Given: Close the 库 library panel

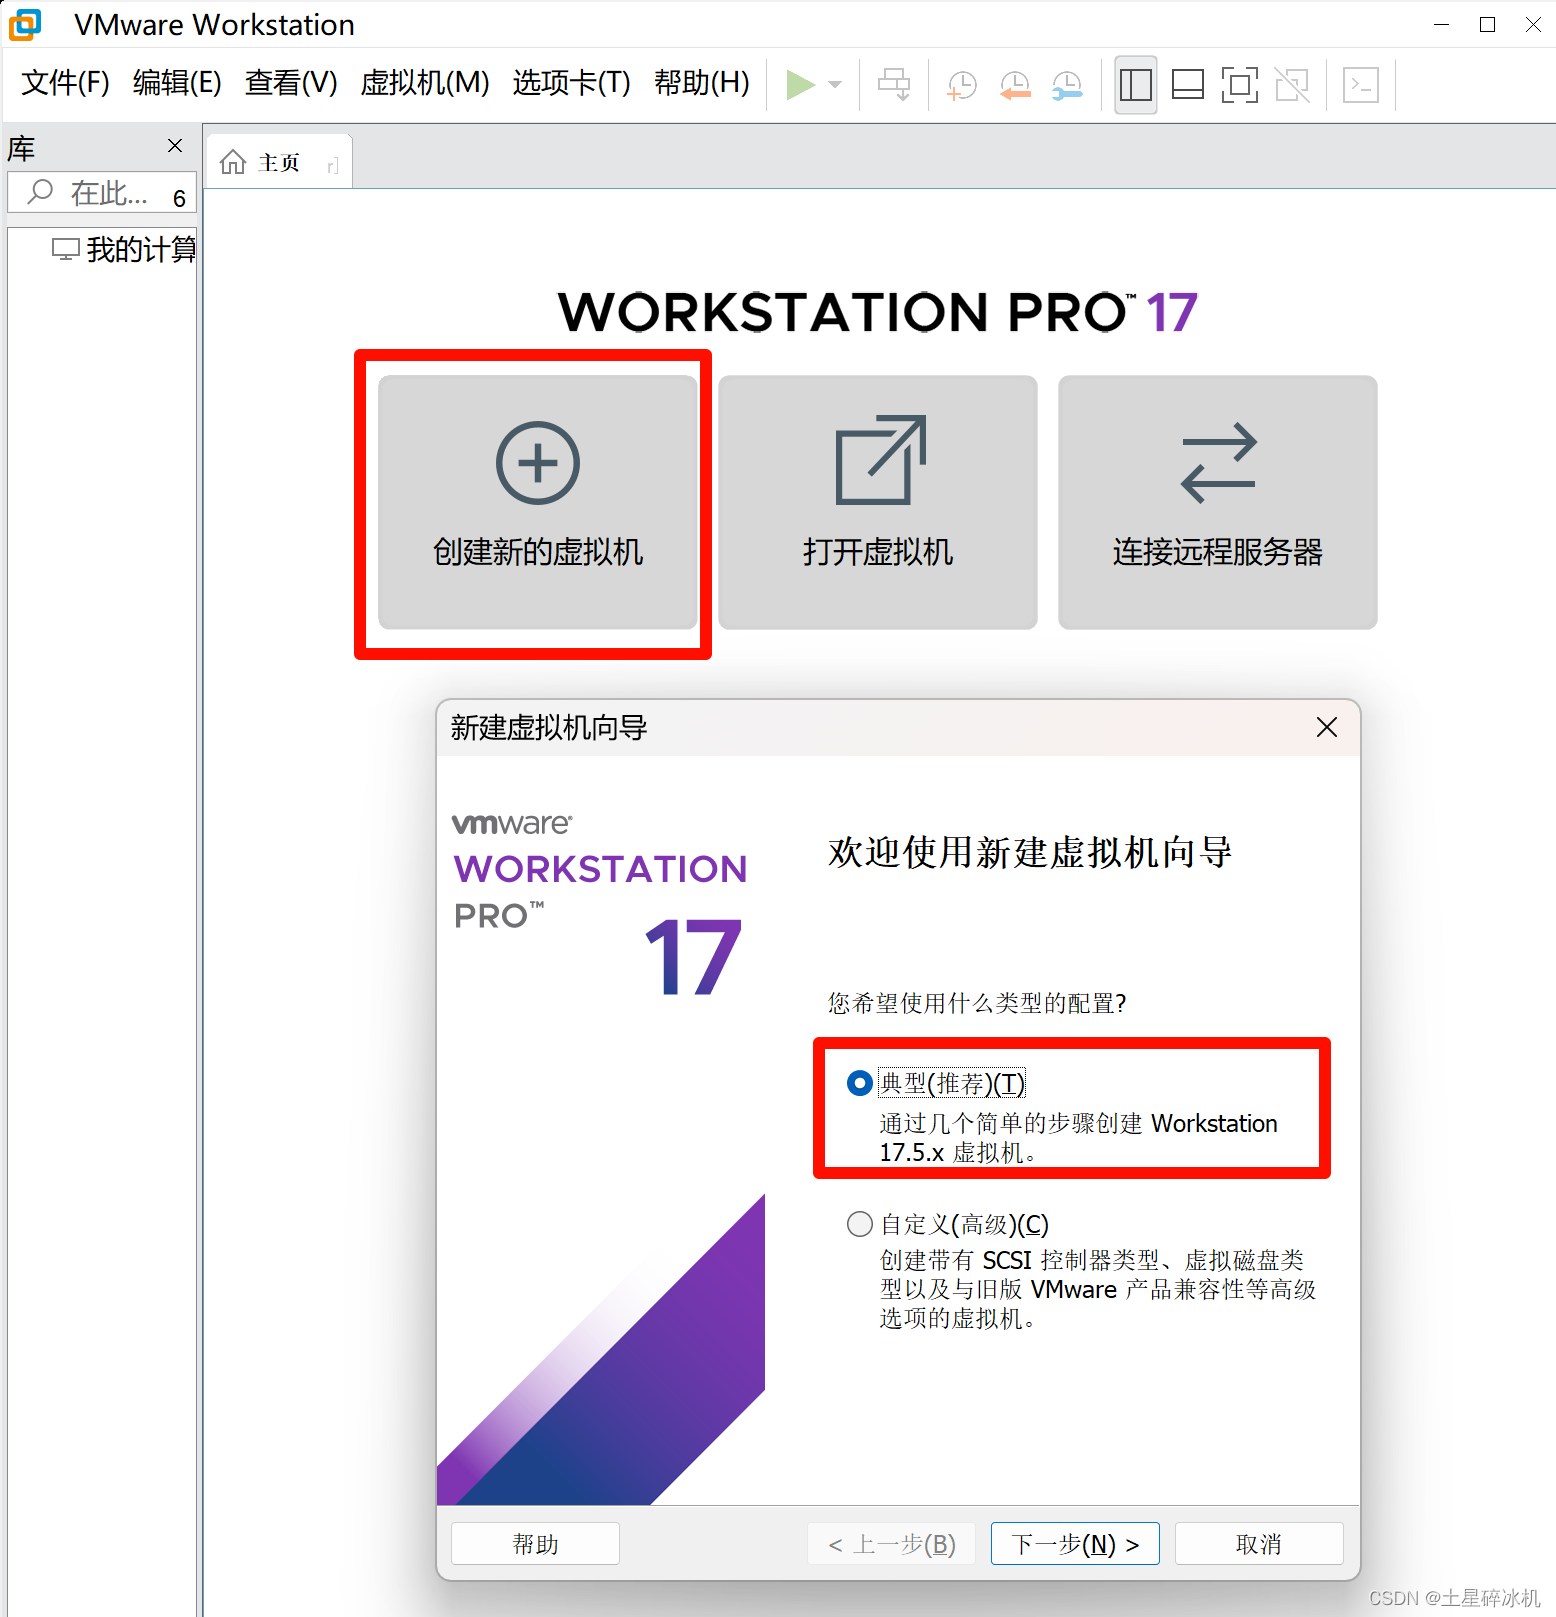Looking at the screenshot, I should 175,146.
